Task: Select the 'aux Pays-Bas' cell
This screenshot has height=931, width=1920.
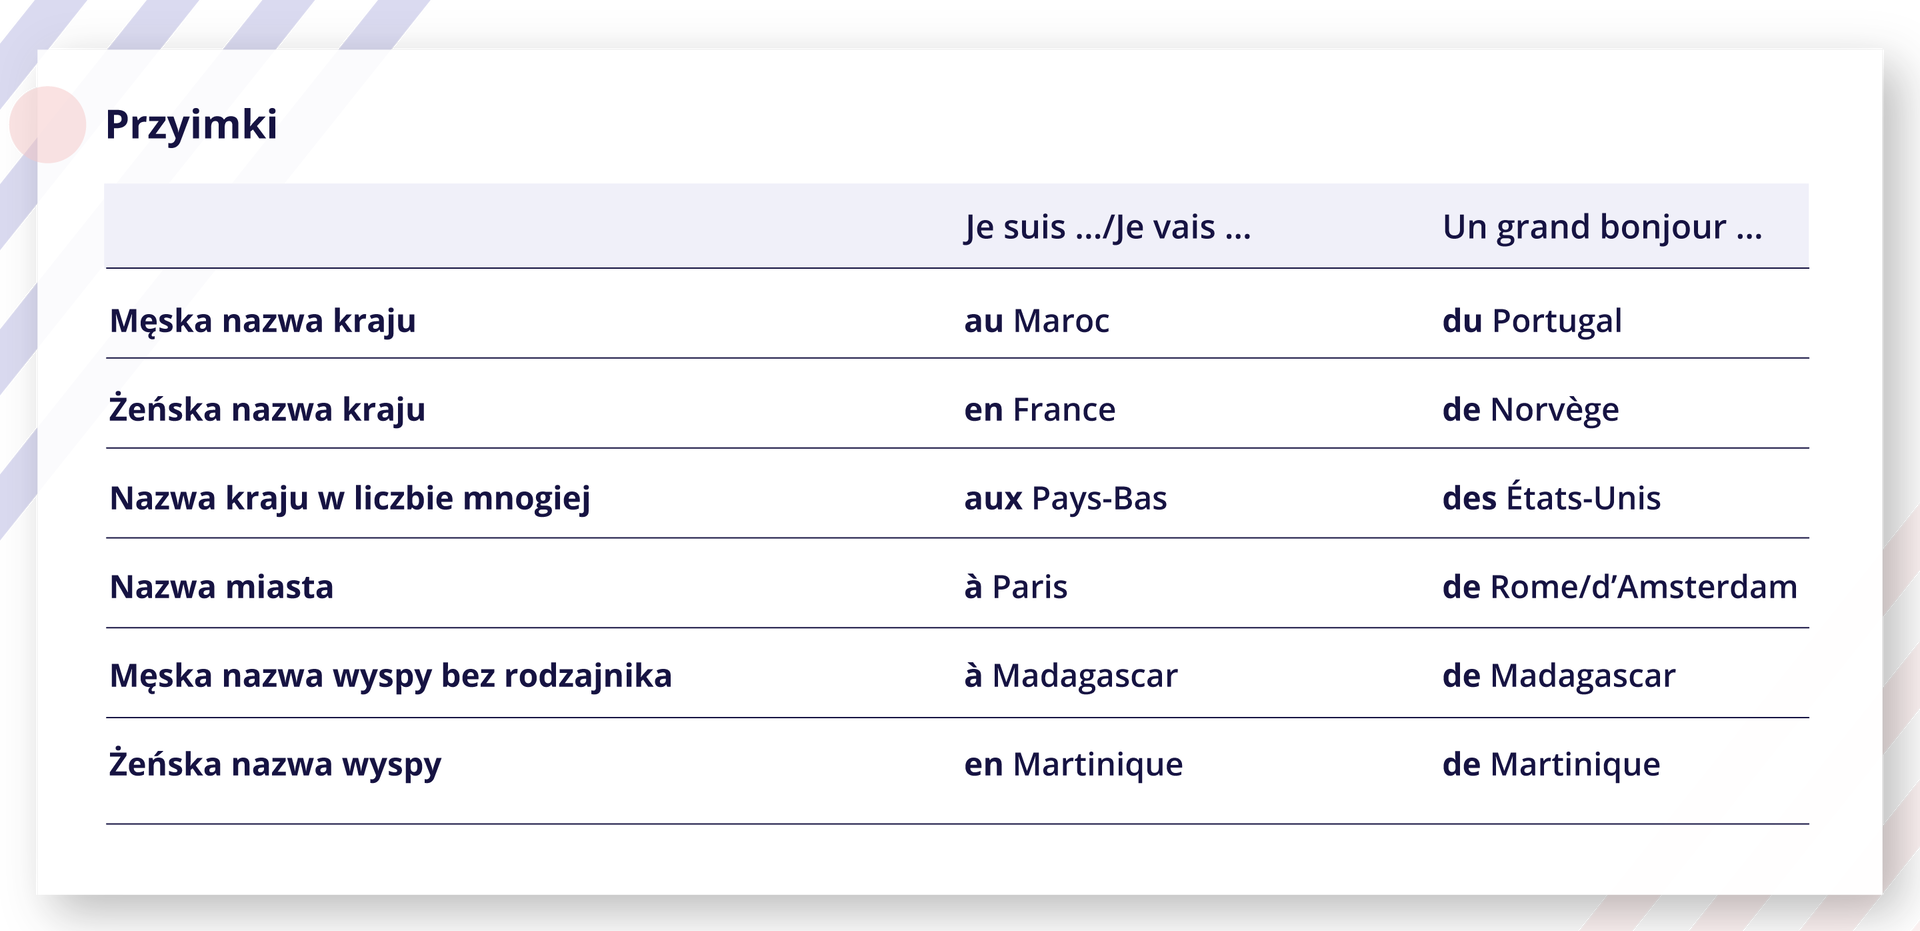Action: [x=1065, y=498]
